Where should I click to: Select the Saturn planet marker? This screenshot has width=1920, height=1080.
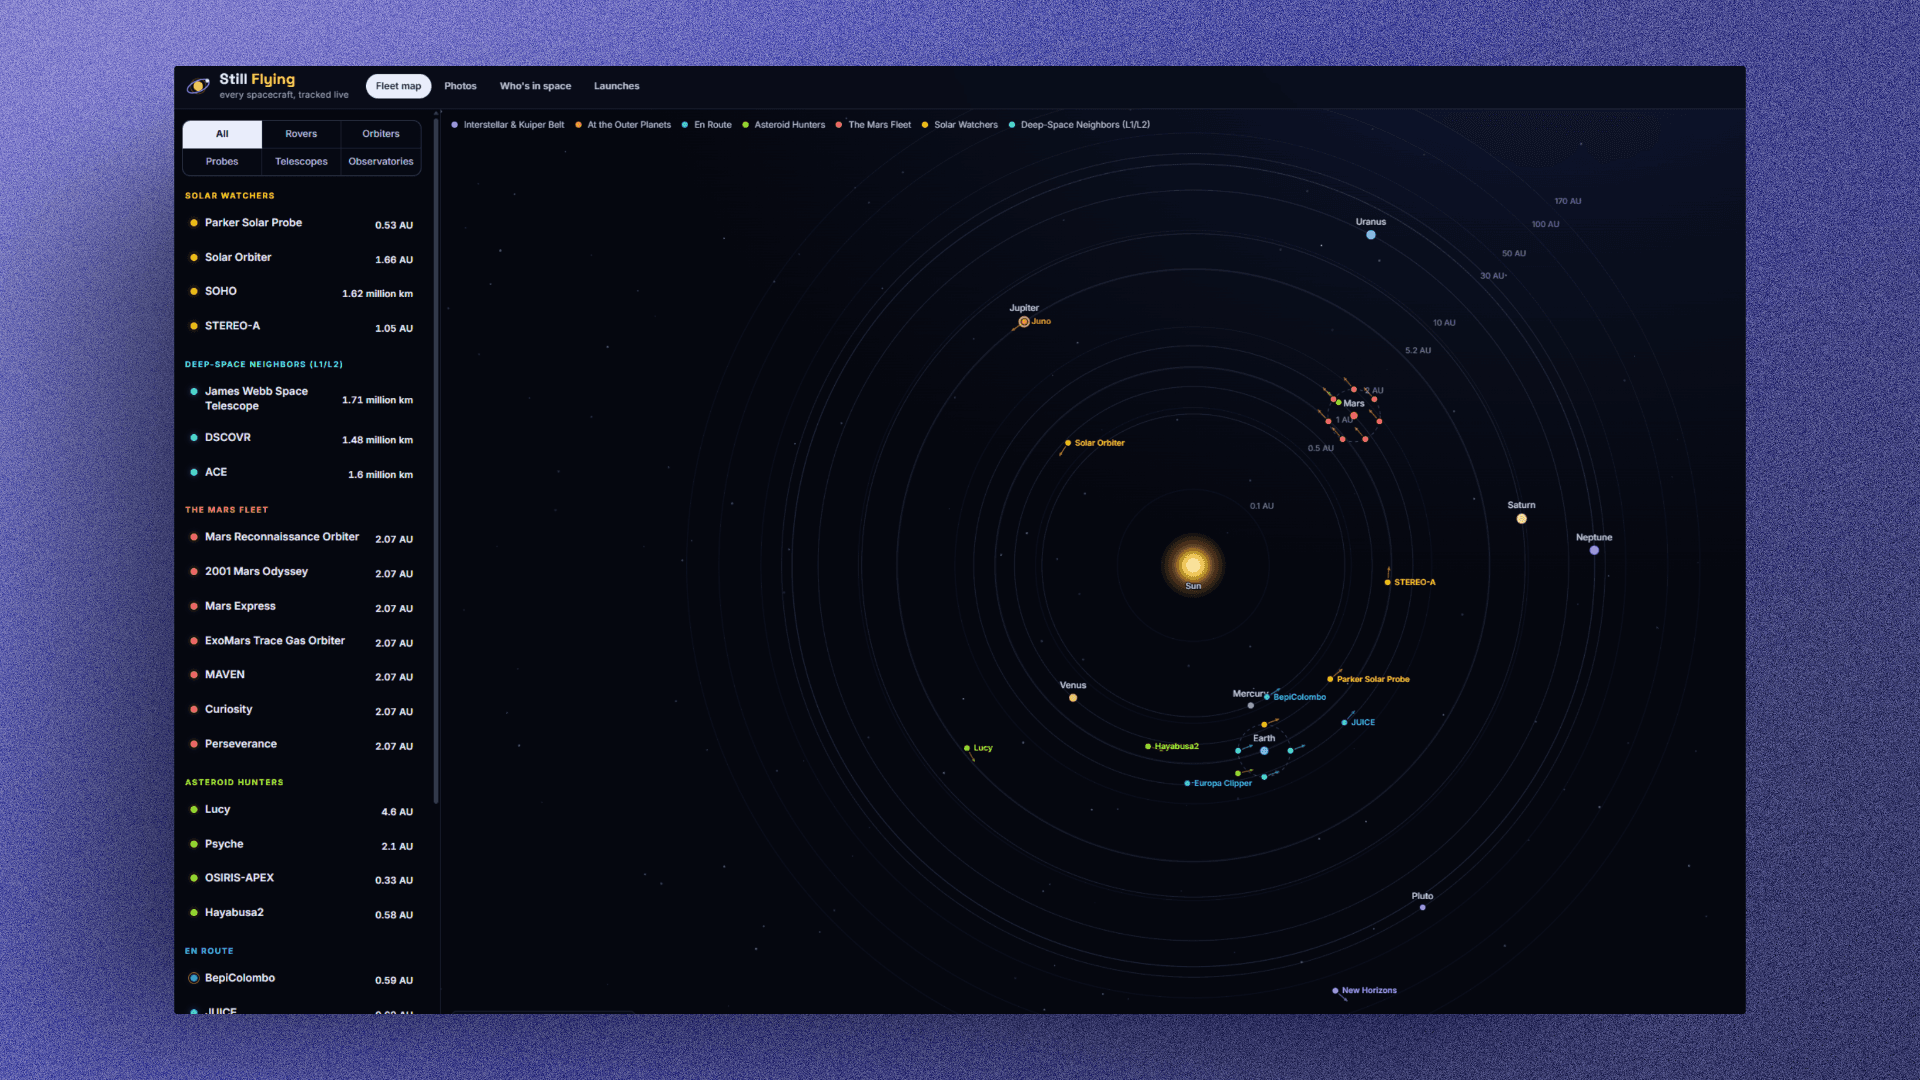coord(1521,519)
